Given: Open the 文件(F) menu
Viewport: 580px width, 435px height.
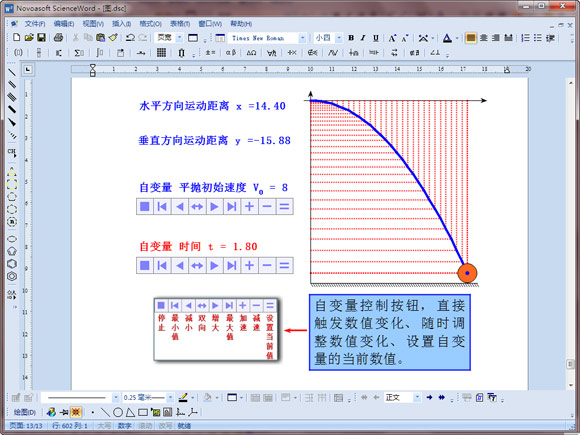Looking at the screenshot, I should pos(34,24).
